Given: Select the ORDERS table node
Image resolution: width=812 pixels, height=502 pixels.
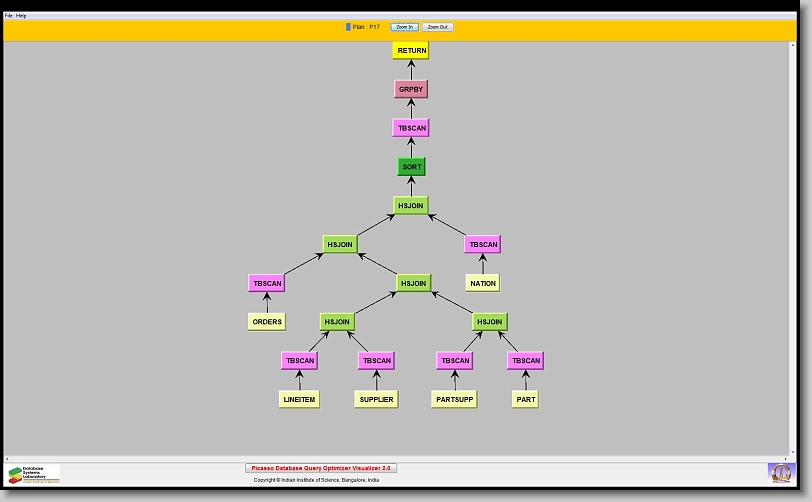Looking at the screenshot, I should pyautogui.click(x=267, y=322).
